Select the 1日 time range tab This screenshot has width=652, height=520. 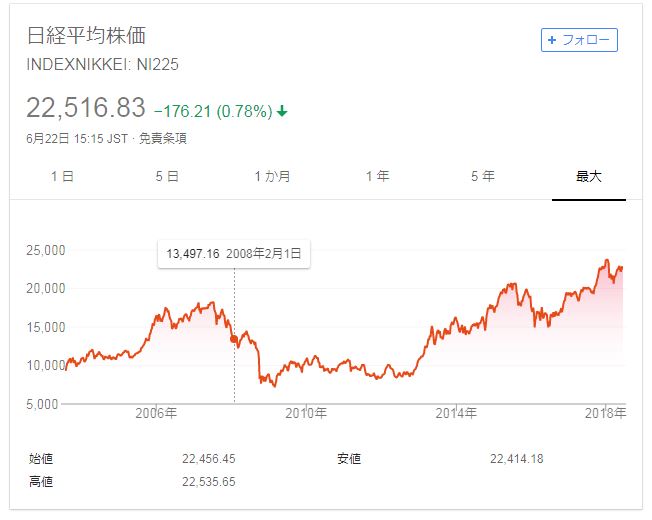tap(62, 176)
